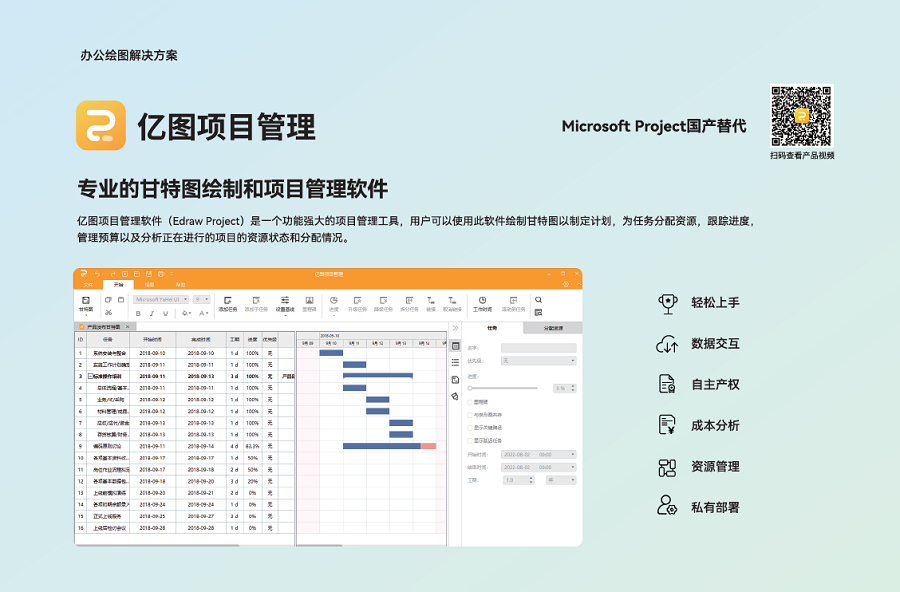Toggle the last checkbox above the 开始时间 field
Image resolution: width=900 pixels, height=592 pixels.
[x=470, y=440]
